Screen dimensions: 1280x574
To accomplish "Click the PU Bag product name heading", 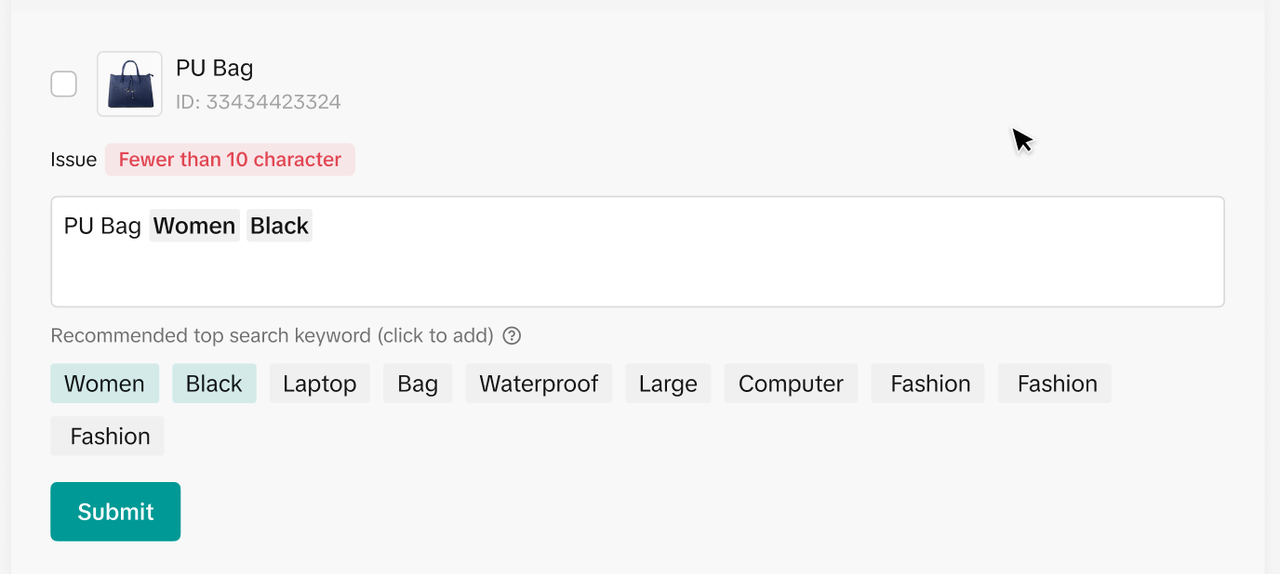I will 214,68.
